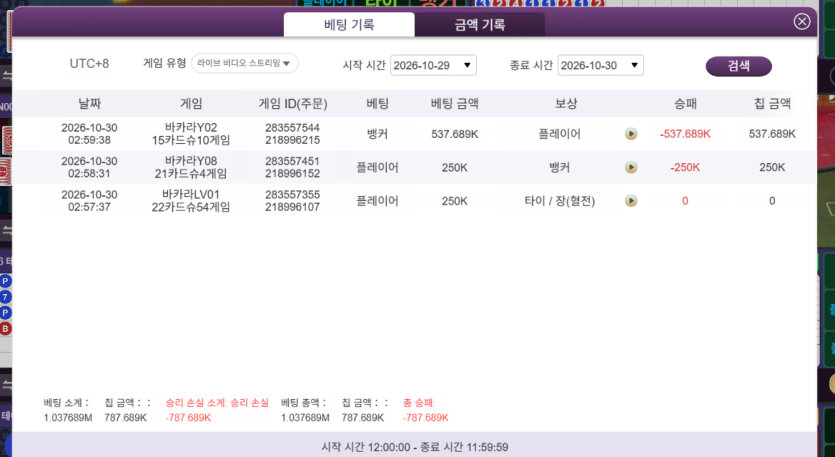Viewport: 835px width, 457px height.
Task: Play replay for the 바카라Y08 bet row
Action: (x=631, y=167)
